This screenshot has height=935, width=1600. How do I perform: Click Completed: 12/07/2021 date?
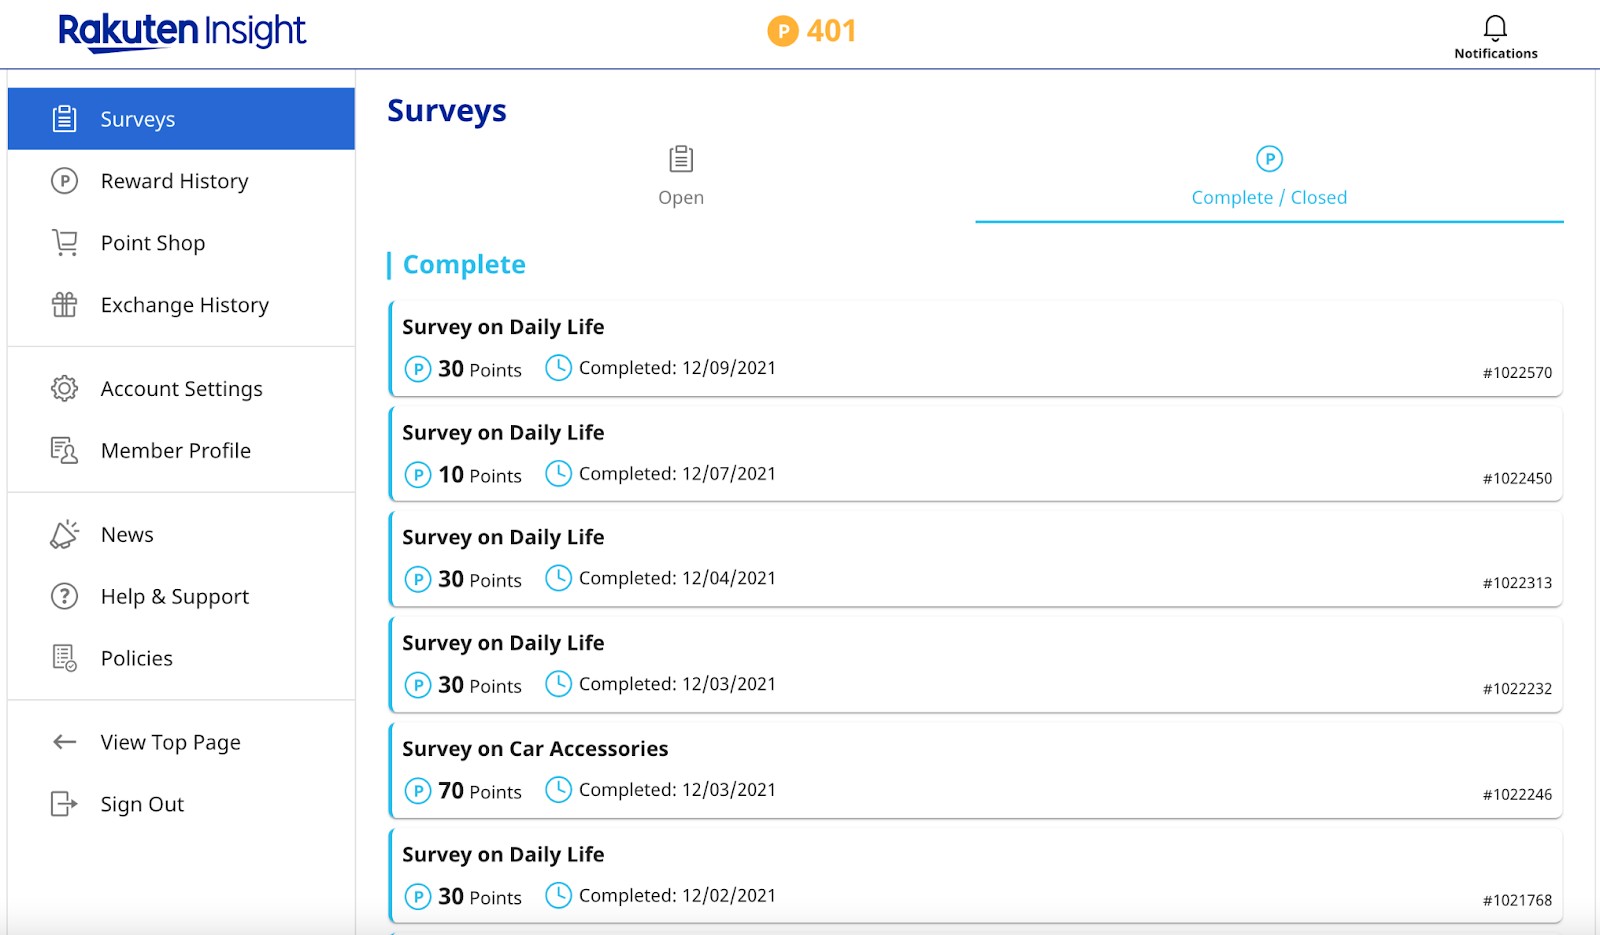click(x=677, y=474)
